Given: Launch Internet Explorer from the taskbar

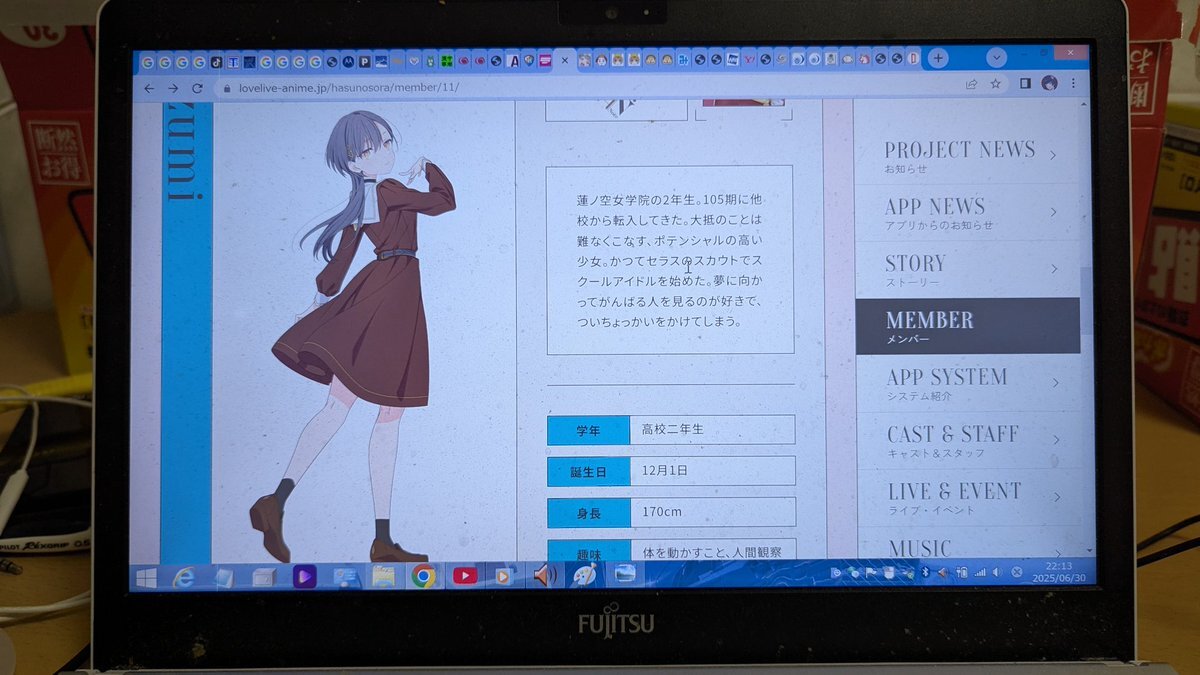Looking at the screenshot, I should coord(183,577).
